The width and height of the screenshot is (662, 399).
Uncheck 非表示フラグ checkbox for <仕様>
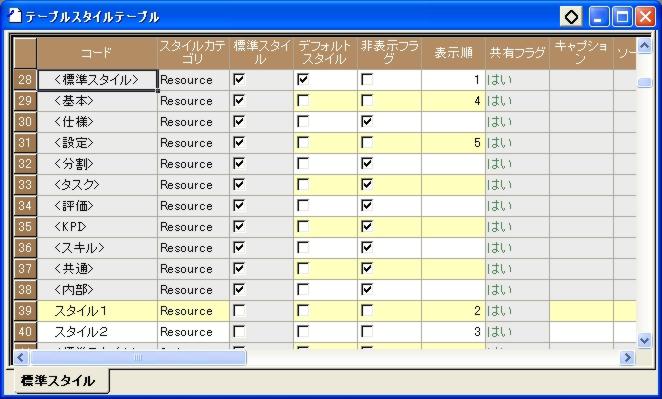[367, 122]
